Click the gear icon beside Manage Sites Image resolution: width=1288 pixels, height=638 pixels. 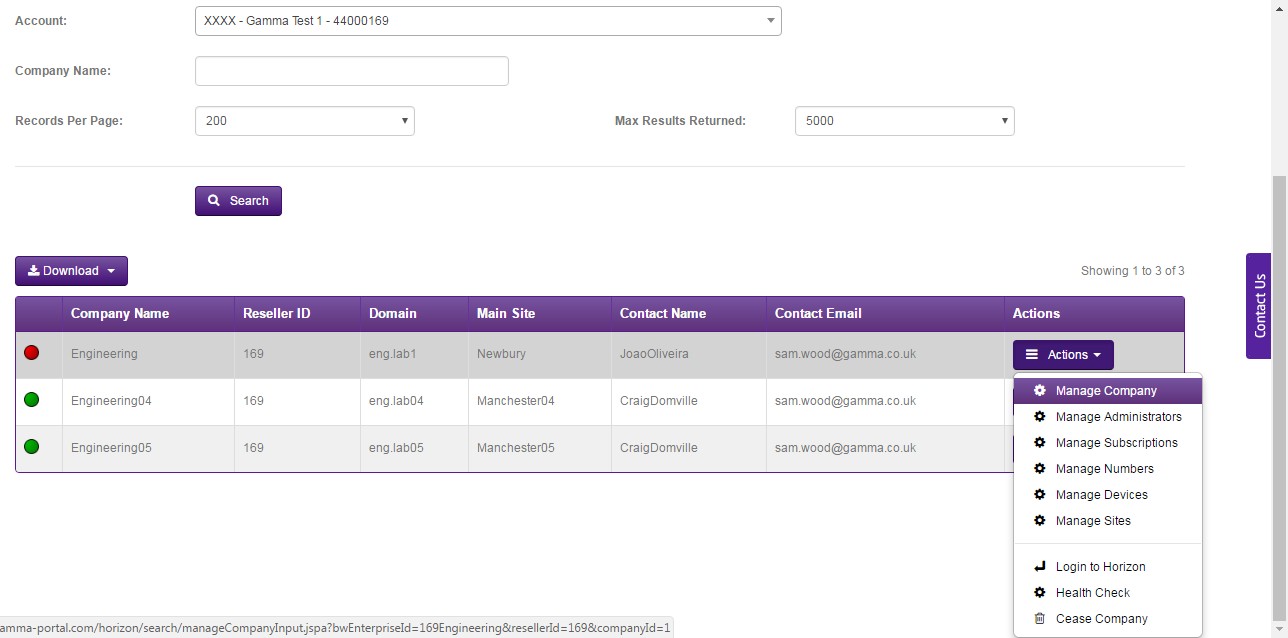[x=1039, y=521]
